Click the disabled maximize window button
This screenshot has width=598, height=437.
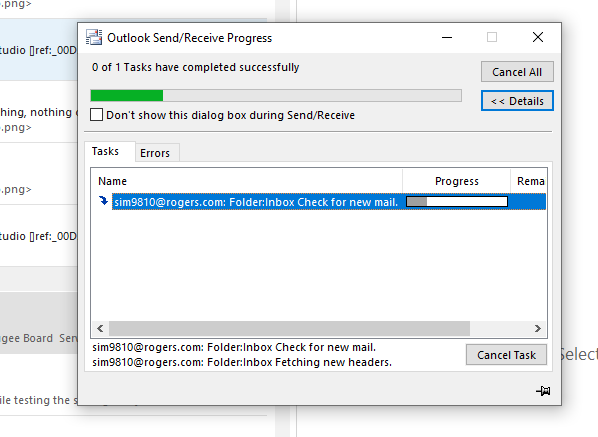492,37
